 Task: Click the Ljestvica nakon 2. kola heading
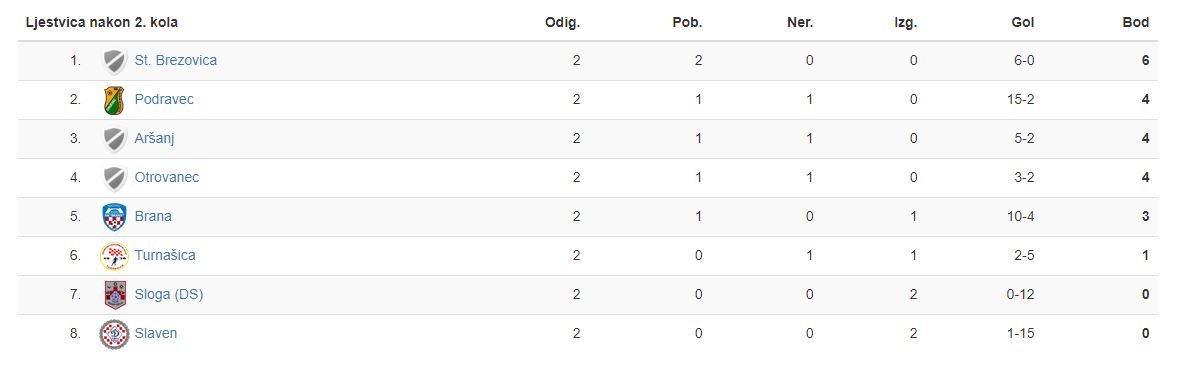coord(102,23)
